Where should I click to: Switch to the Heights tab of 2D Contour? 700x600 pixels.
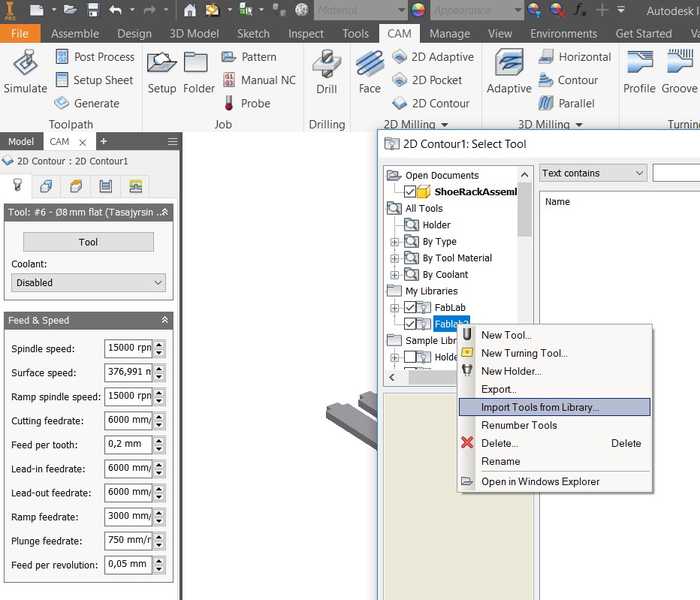point(76,185)
